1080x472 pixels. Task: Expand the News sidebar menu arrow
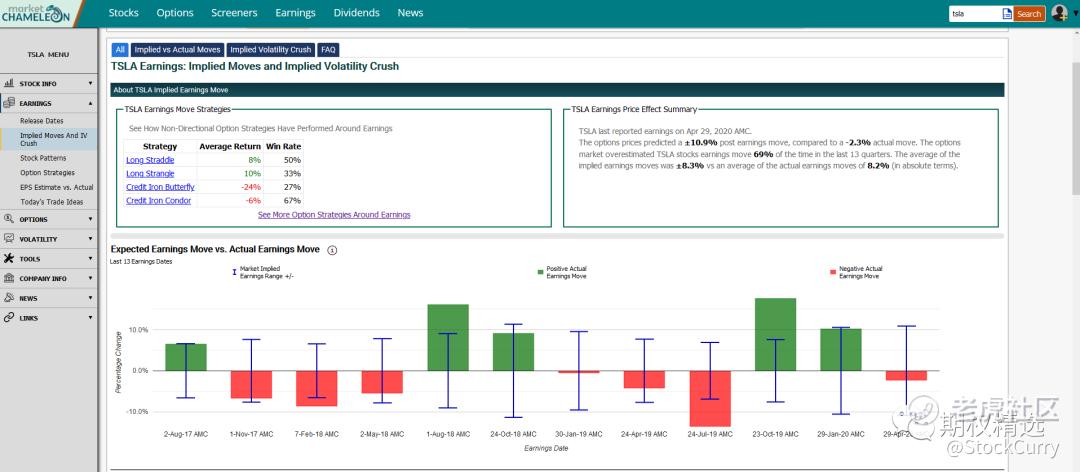[90, 298]
